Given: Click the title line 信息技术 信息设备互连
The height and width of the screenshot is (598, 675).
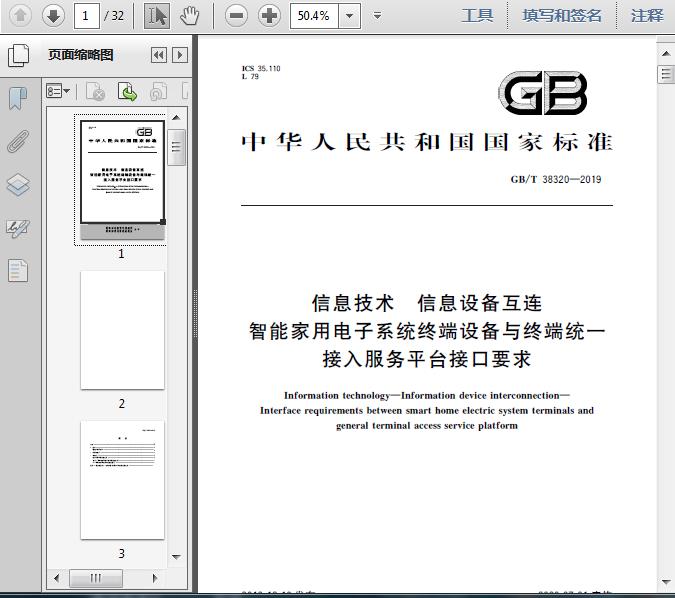Looking at the screenshot, I should [427, 303].
